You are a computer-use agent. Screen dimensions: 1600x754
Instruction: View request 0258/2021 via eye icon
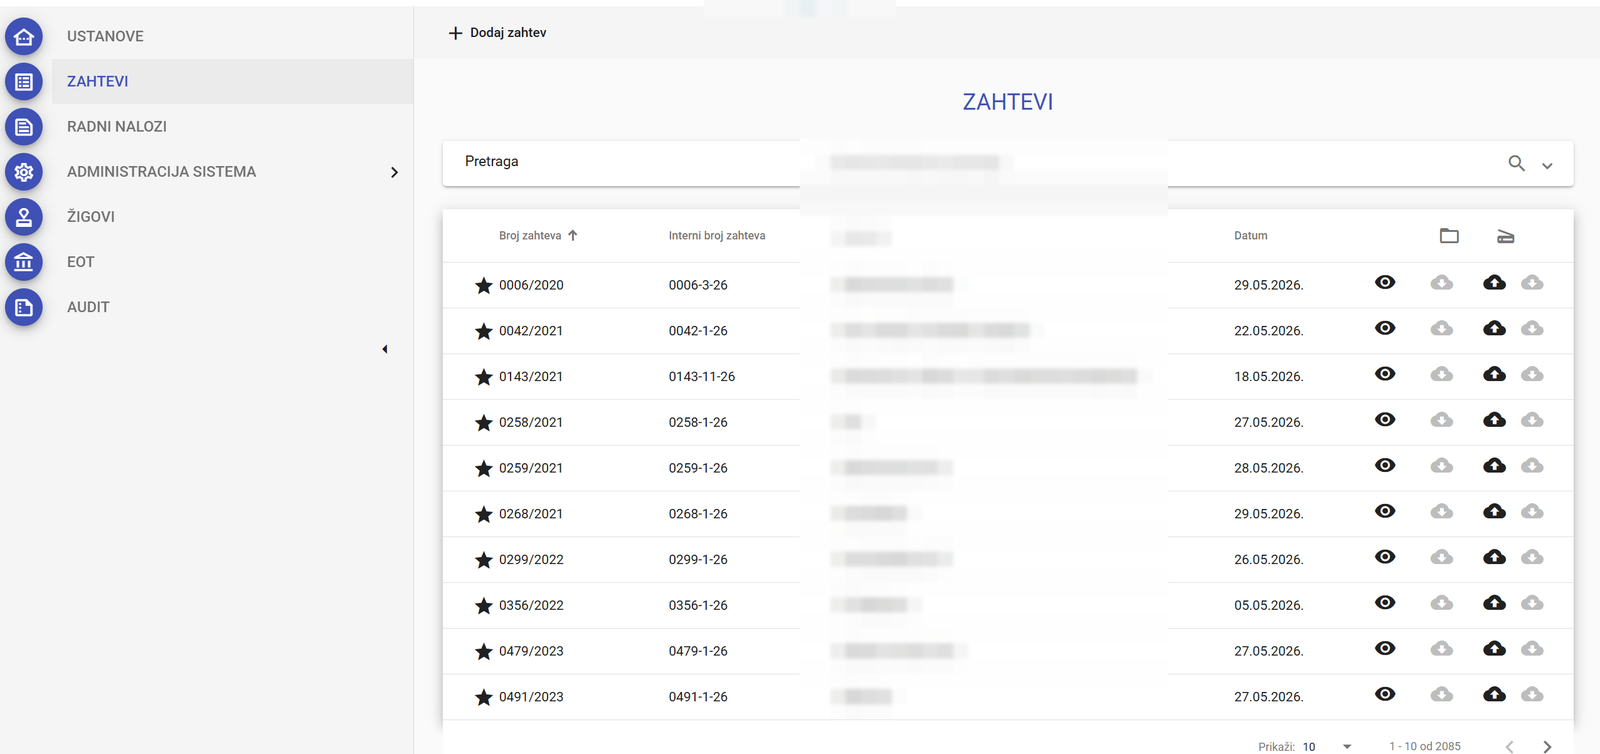coord(1385,420)
